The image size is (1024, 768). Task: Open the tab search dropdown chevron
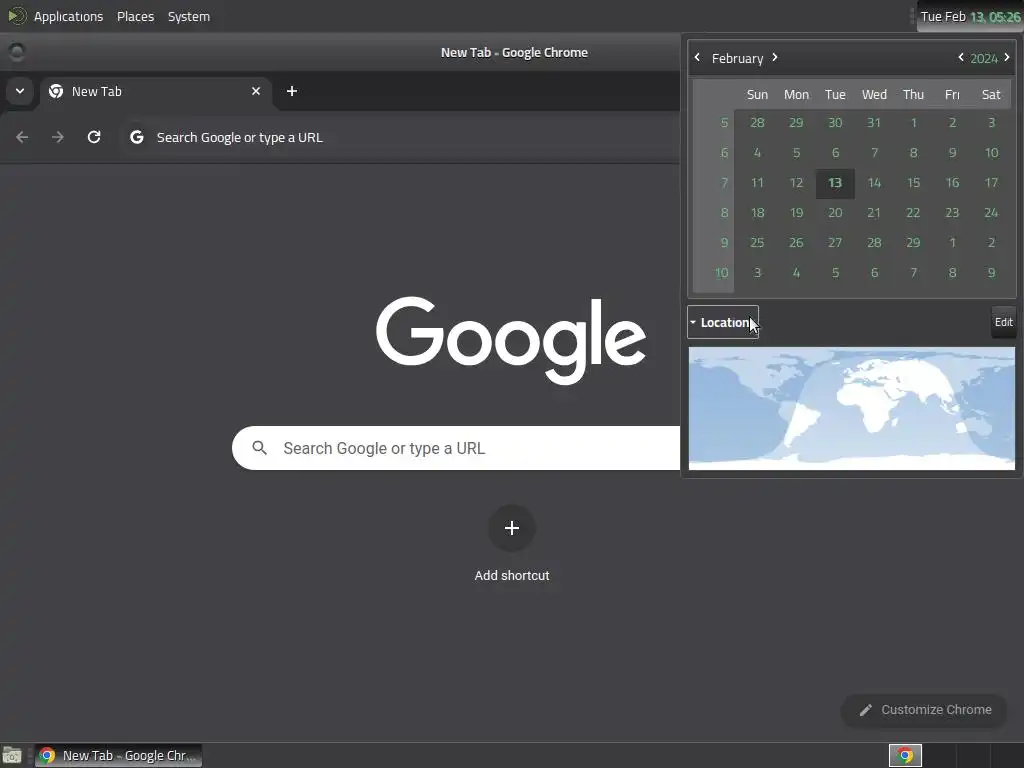pos(20,91)
